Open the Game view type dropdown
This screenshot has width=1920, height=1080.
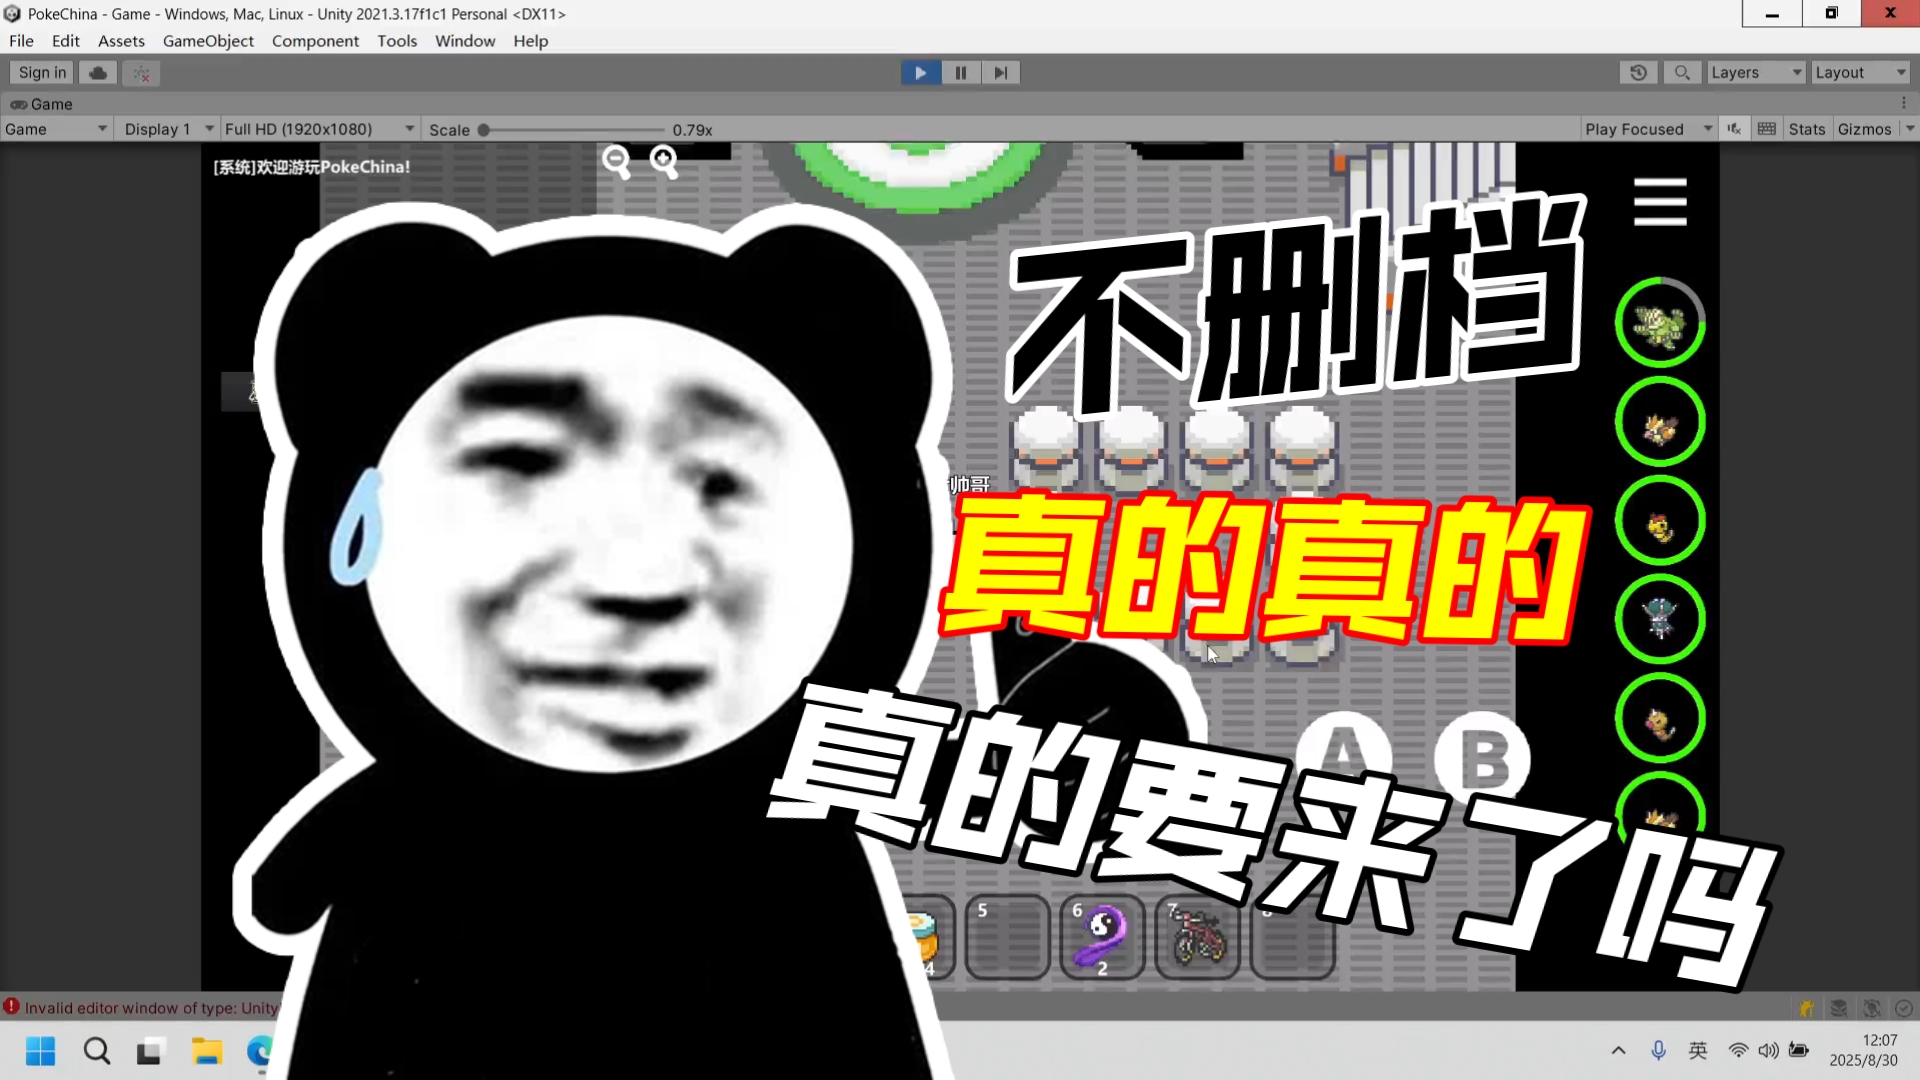click(x=55, y=129)
